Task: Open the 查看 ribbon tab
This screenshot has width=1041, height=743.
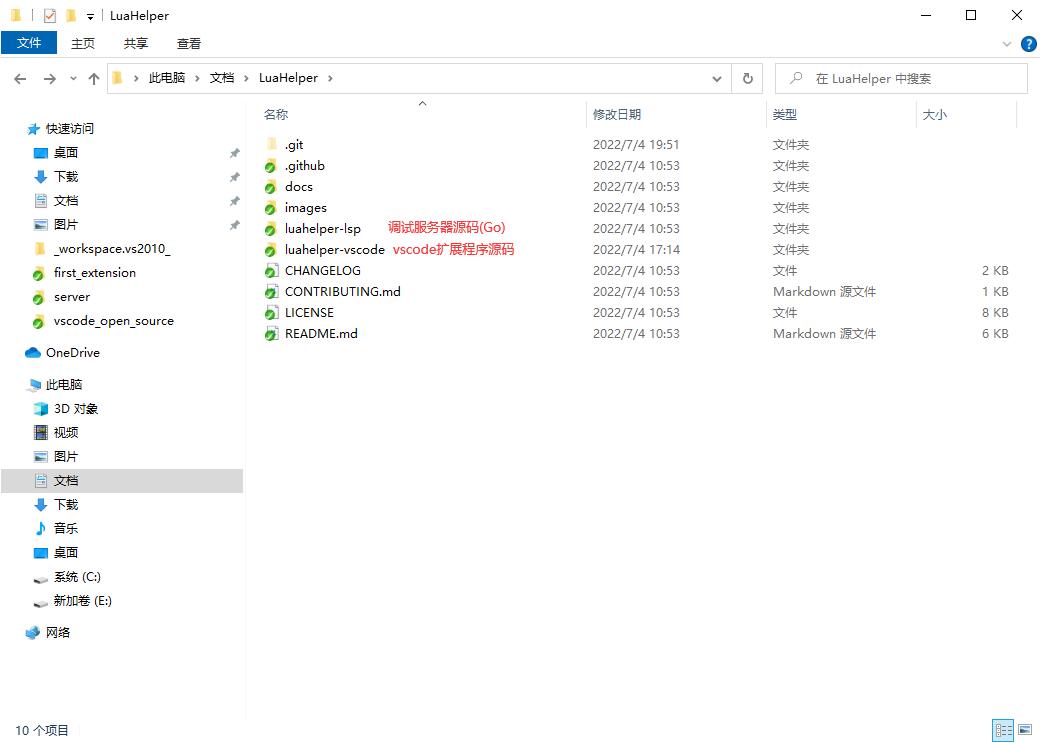Action: tap(189, 43)
